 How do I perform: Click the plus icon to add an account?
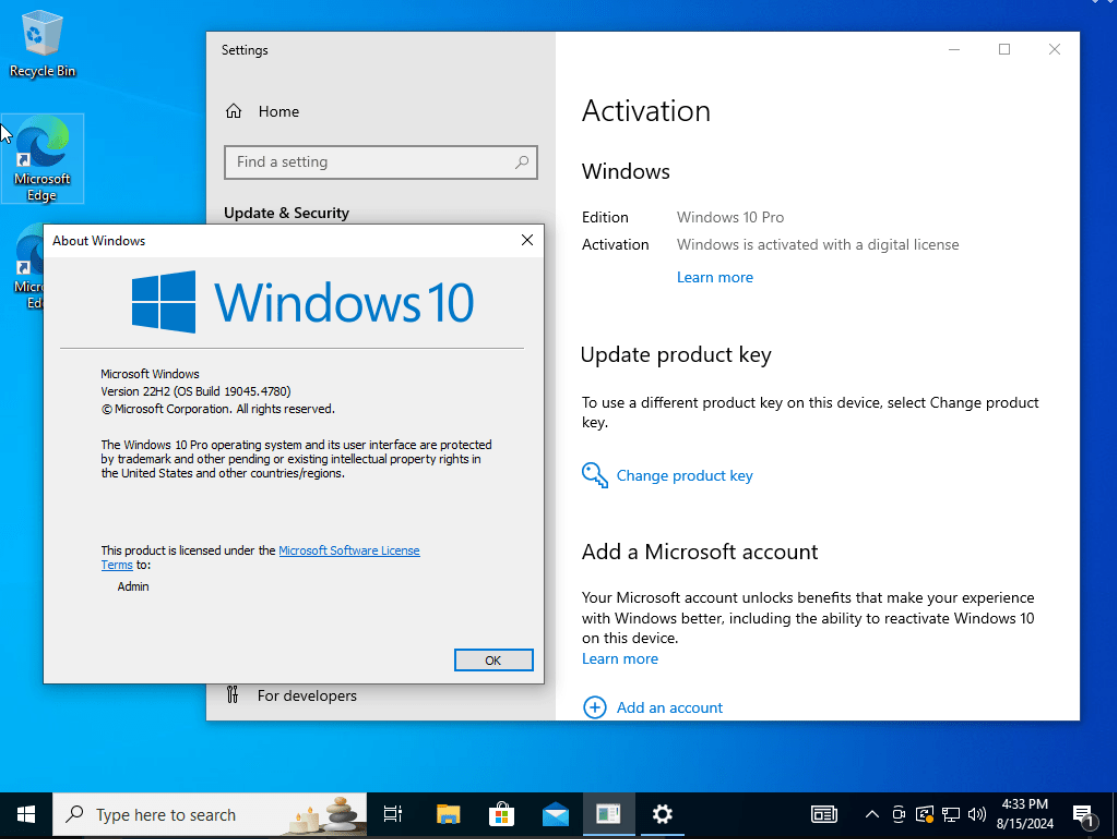(595, 707)
